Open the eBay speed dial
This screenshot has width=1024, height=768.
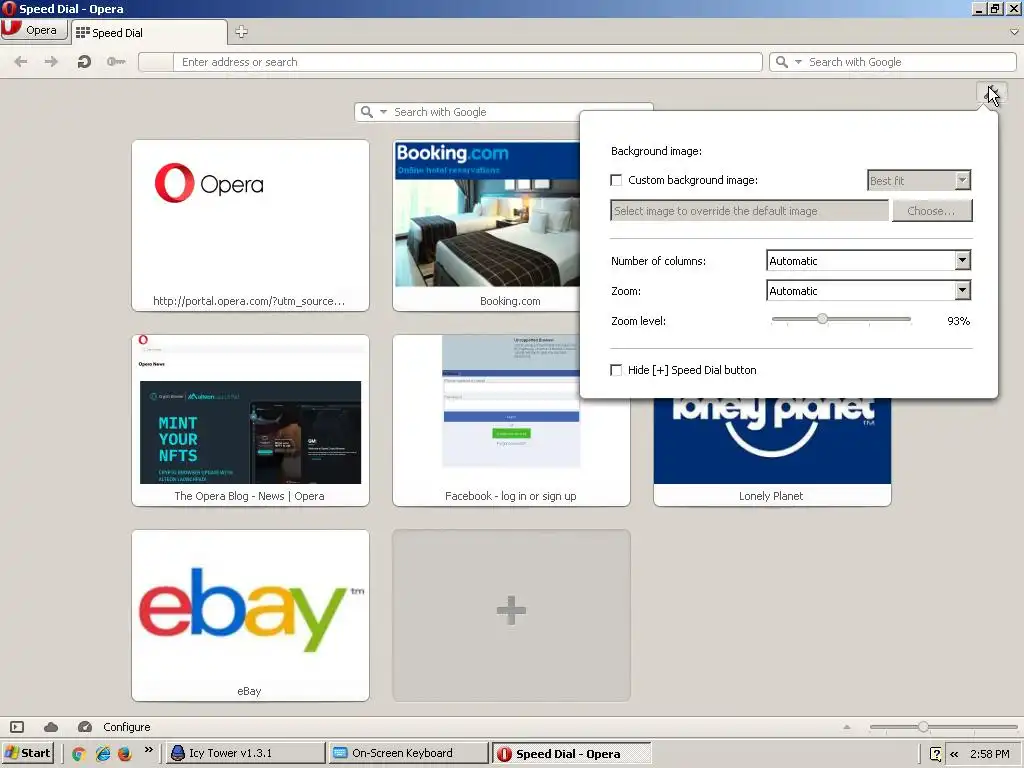[x=250, y=615]
